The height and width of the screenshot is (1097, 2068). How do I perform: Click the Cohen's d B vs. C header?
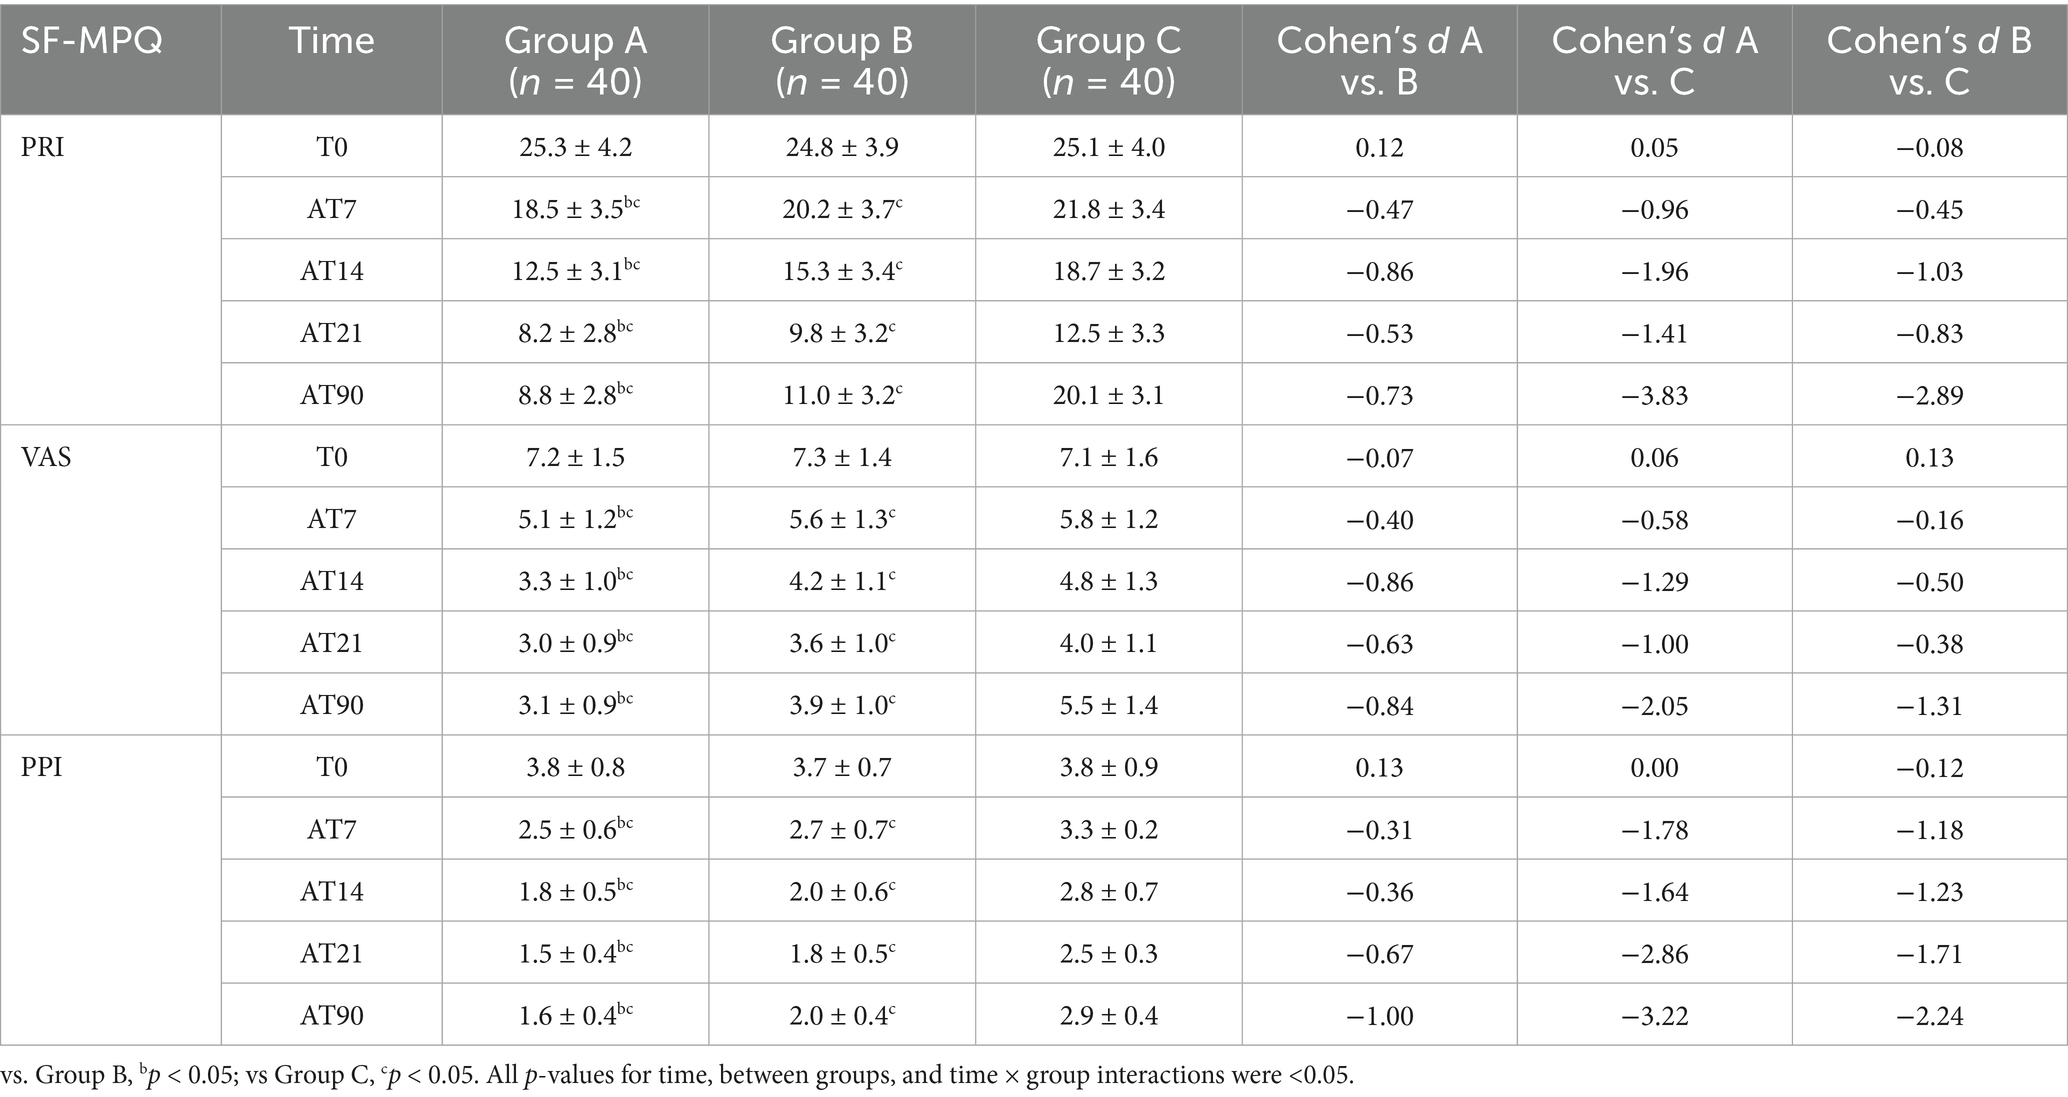[1929, 60]
